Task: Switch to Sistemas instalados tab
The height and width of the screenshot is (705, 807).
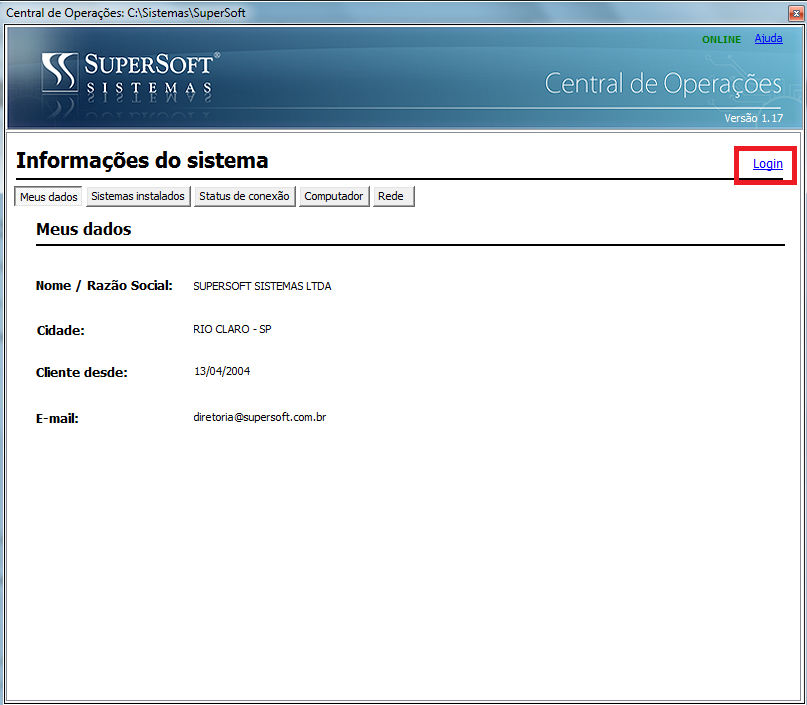Action: click(x=138, y=196)
